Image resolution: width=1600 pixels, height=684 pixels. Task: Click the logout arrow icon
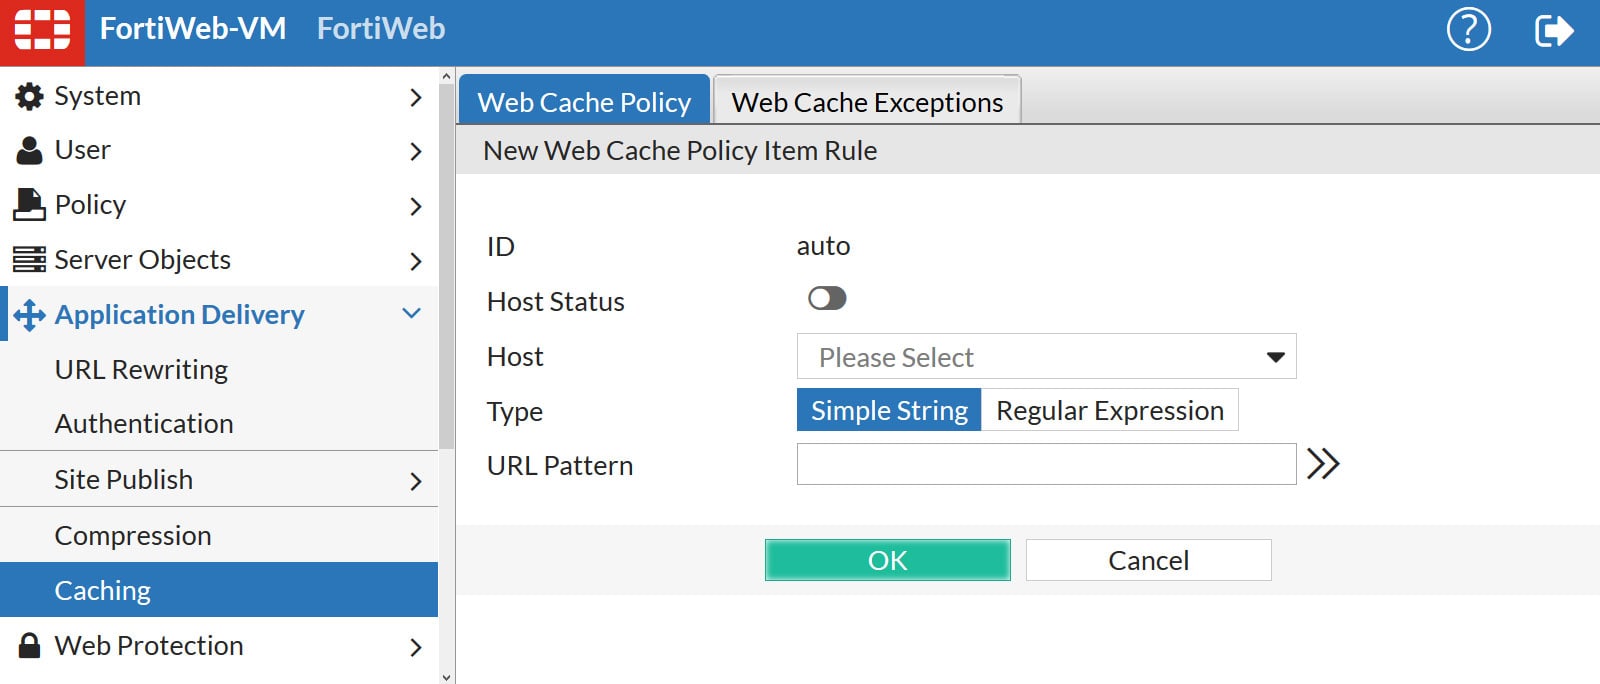(x=1553, y=30)
